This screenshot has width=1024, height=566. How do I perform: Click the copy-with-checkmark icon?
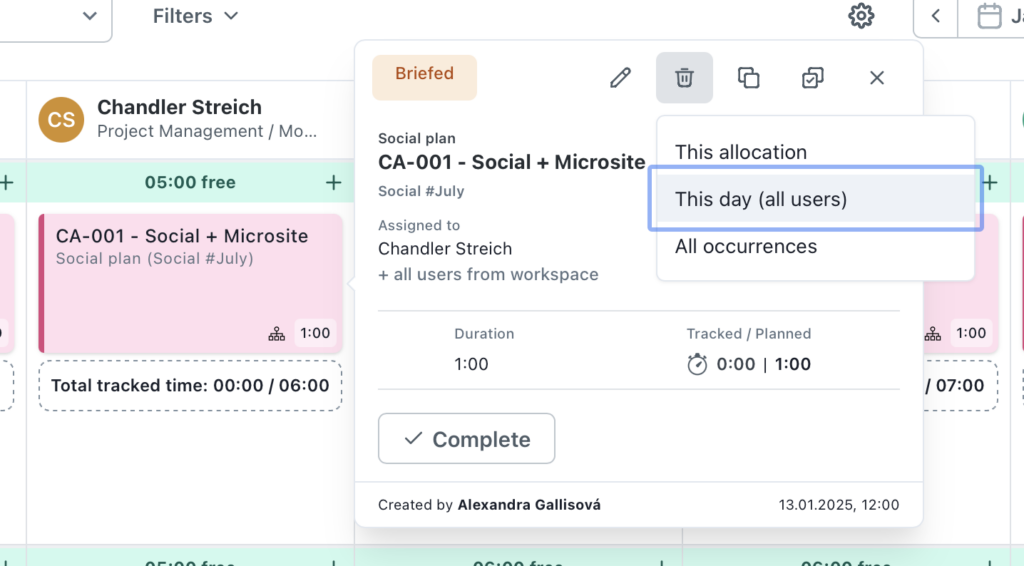click(812, 78)
